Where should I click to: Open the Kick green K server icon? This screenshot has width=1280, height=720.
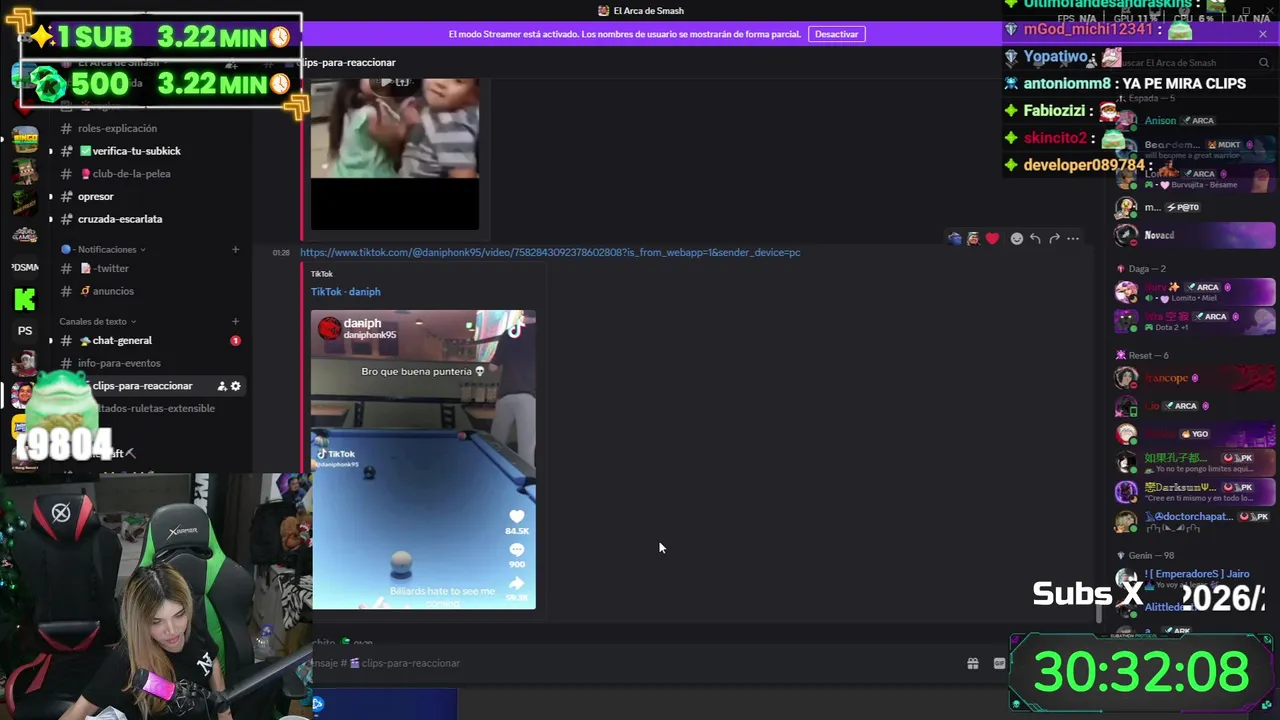click(25, 298)
